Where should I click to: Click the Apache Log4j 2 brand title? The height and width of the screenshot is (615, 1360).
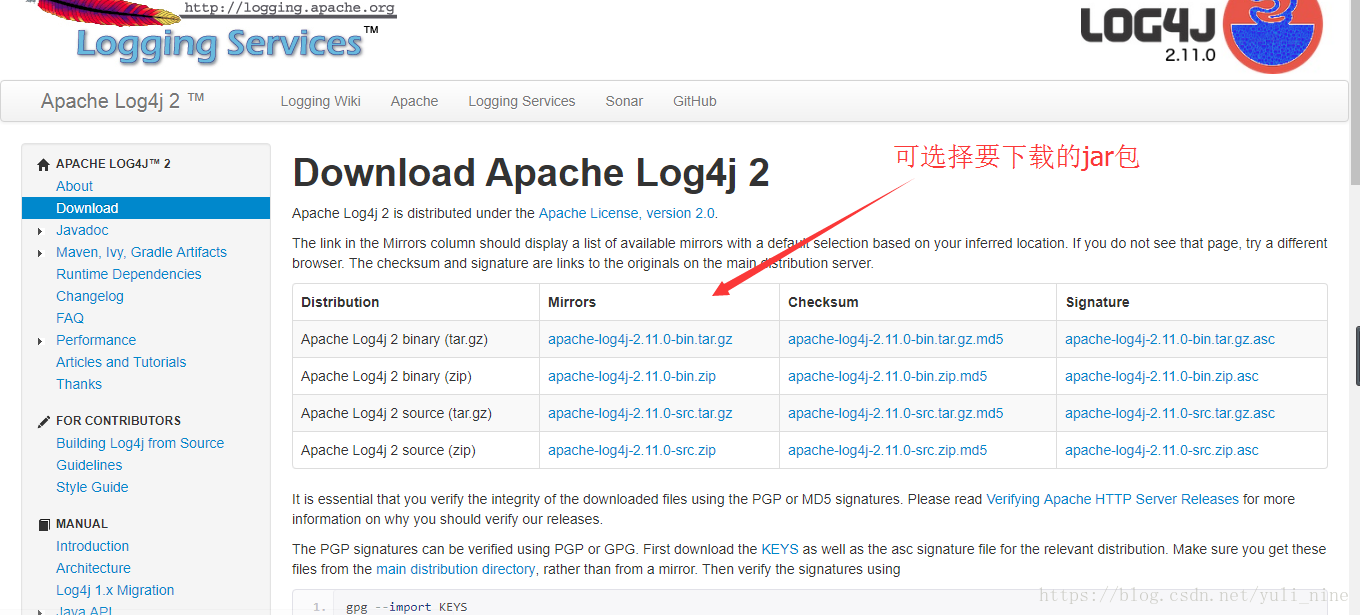(122, 101)
